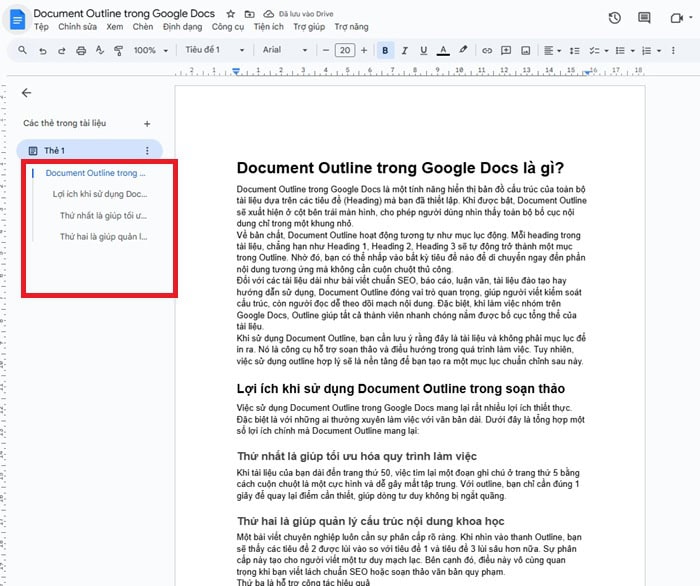Open the Arial font dropdown
Image resolution: width=700 pixels, height=586 pixels.
click(x=285, y=50)
